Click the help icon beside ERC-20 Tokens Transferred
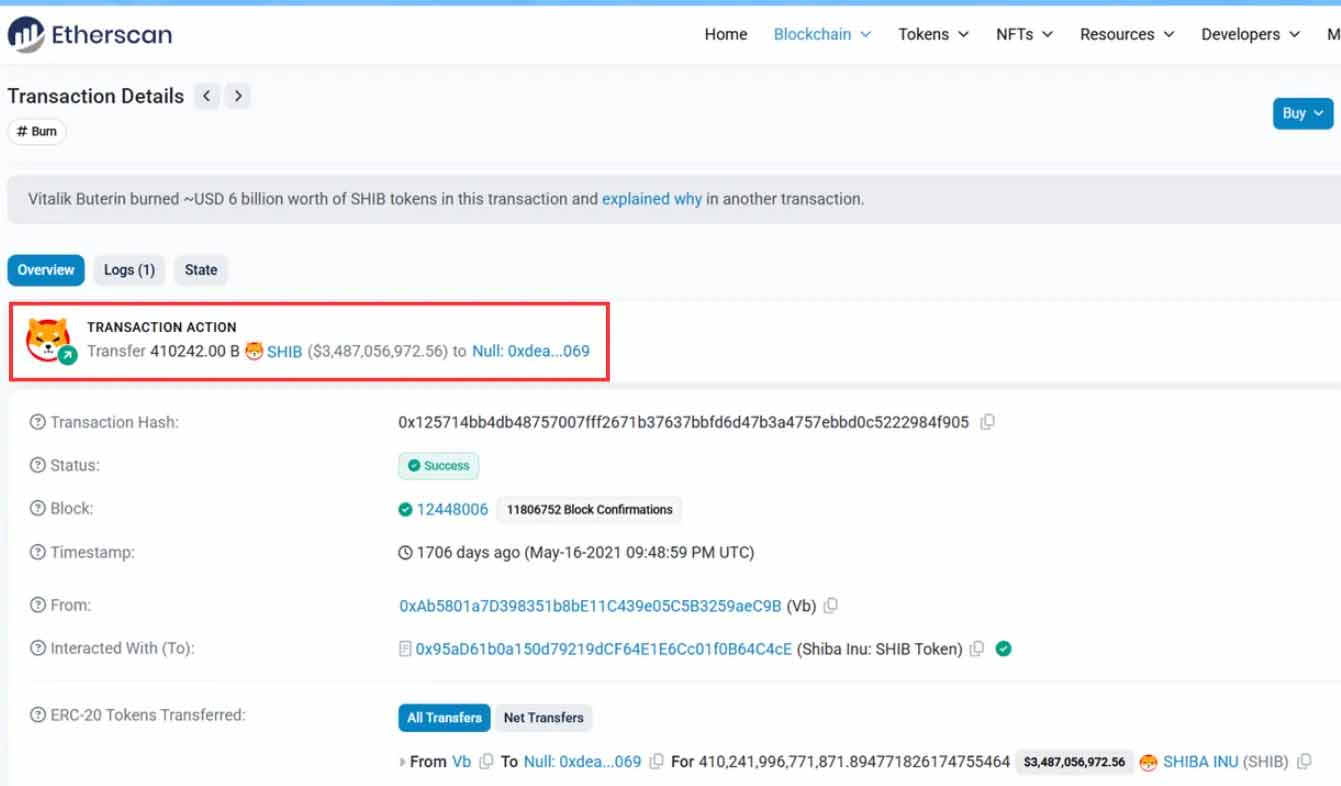The image size is (1341, 786). click(x=38, y=715)
